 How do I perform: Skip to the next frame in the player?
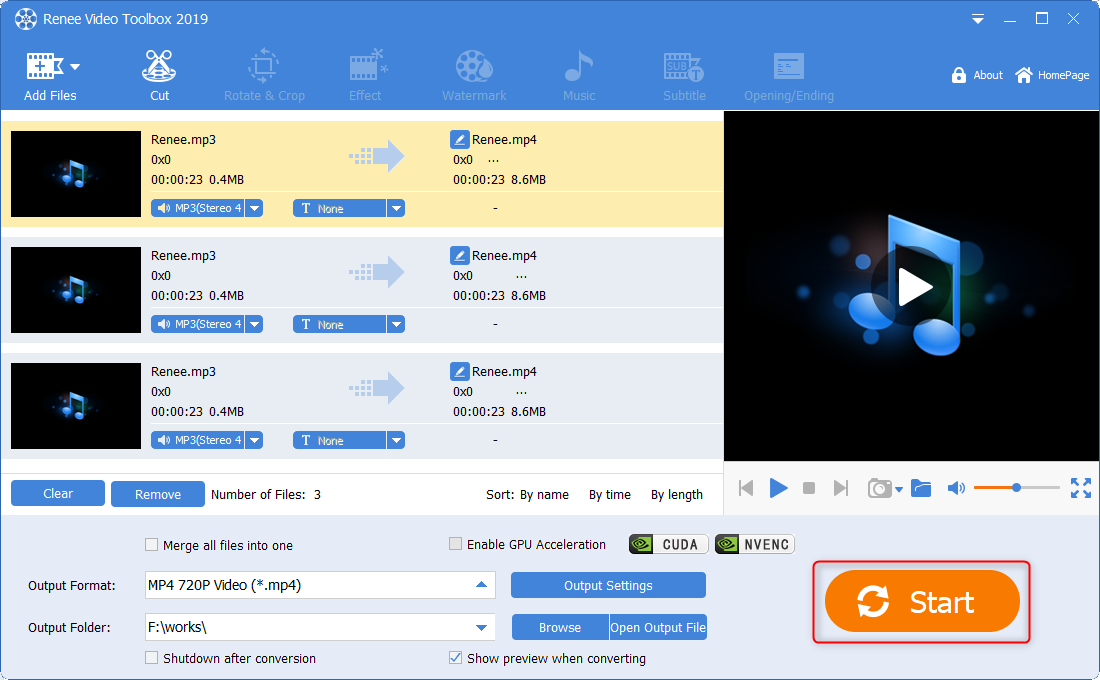[841, 488]
